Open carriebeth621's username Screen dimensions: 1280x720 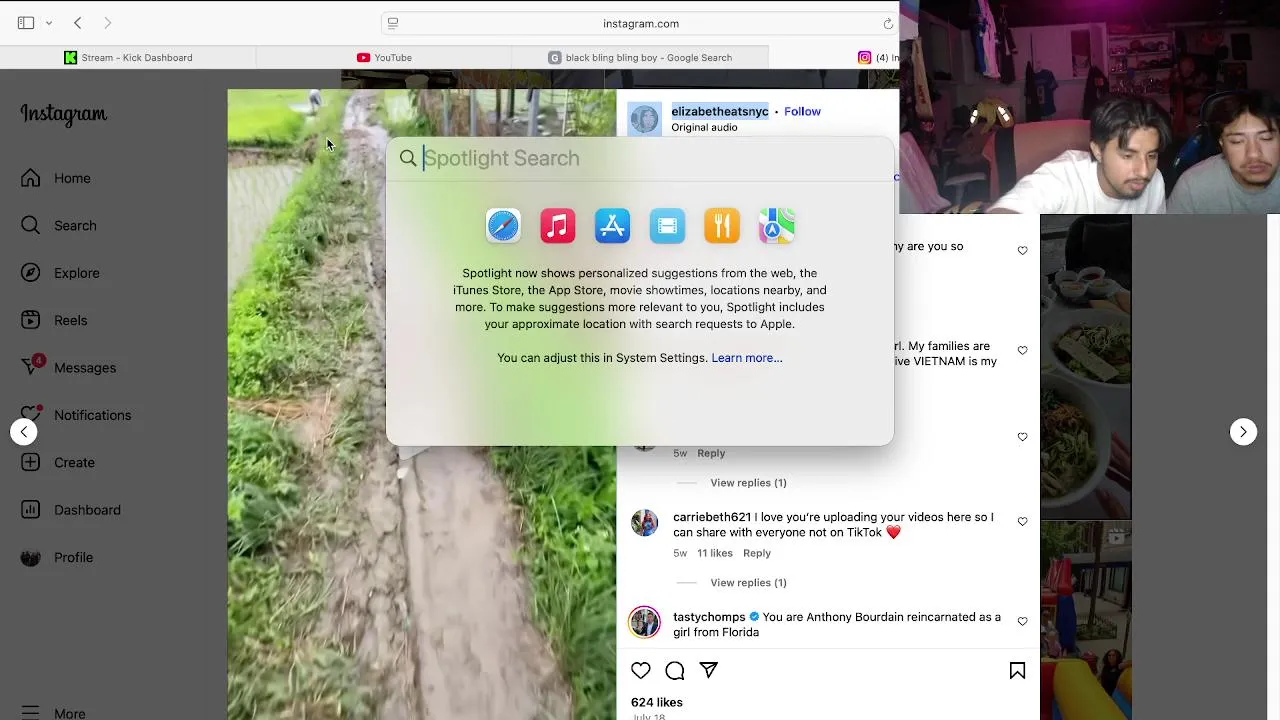712,517
